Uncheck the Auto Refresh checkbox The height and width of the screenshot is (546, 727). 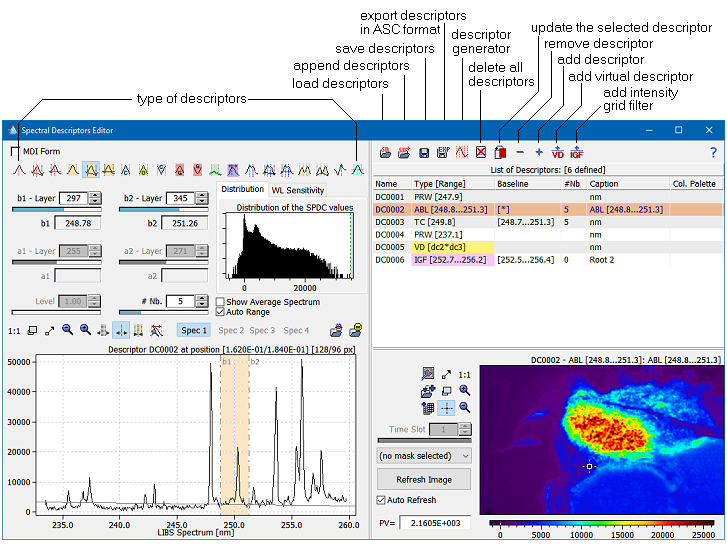click(x=380, y=500)
